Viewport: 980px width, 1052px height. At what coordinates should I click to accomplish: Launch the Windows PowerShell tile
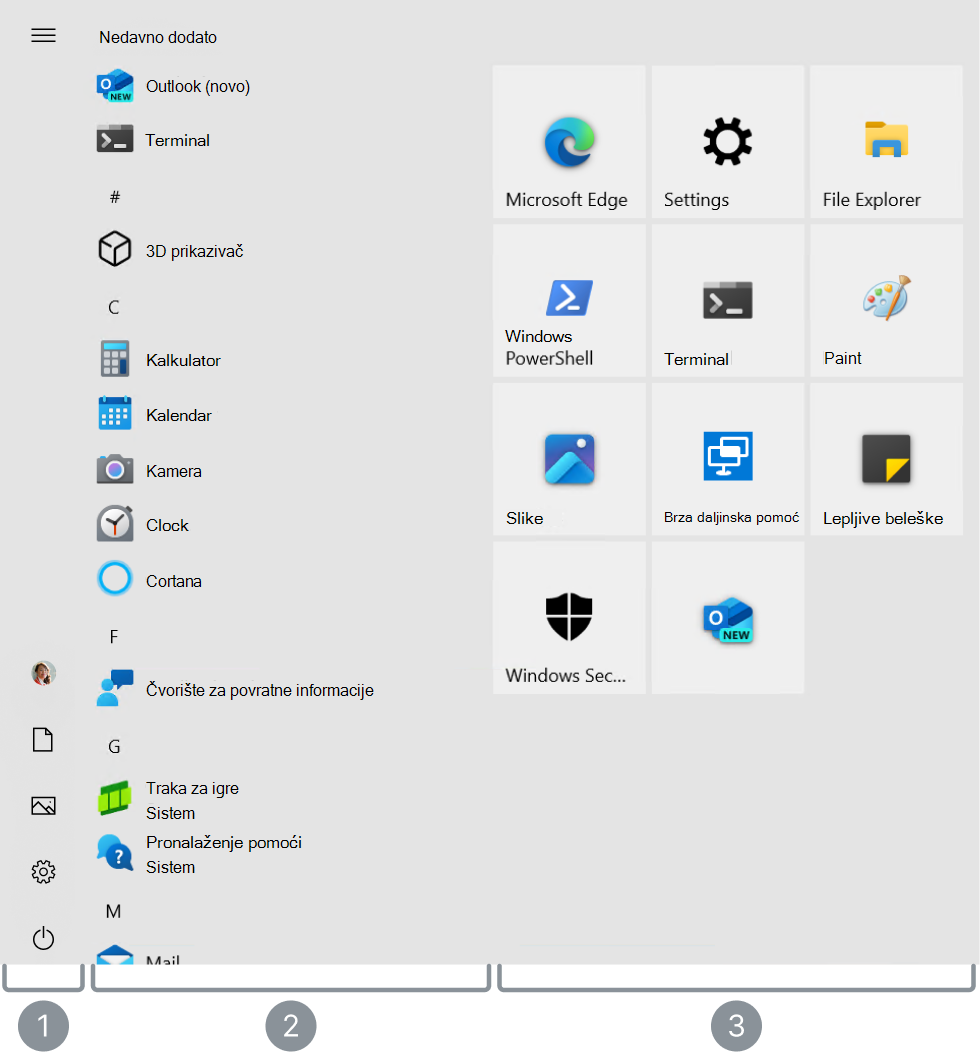tap(569, 300)
